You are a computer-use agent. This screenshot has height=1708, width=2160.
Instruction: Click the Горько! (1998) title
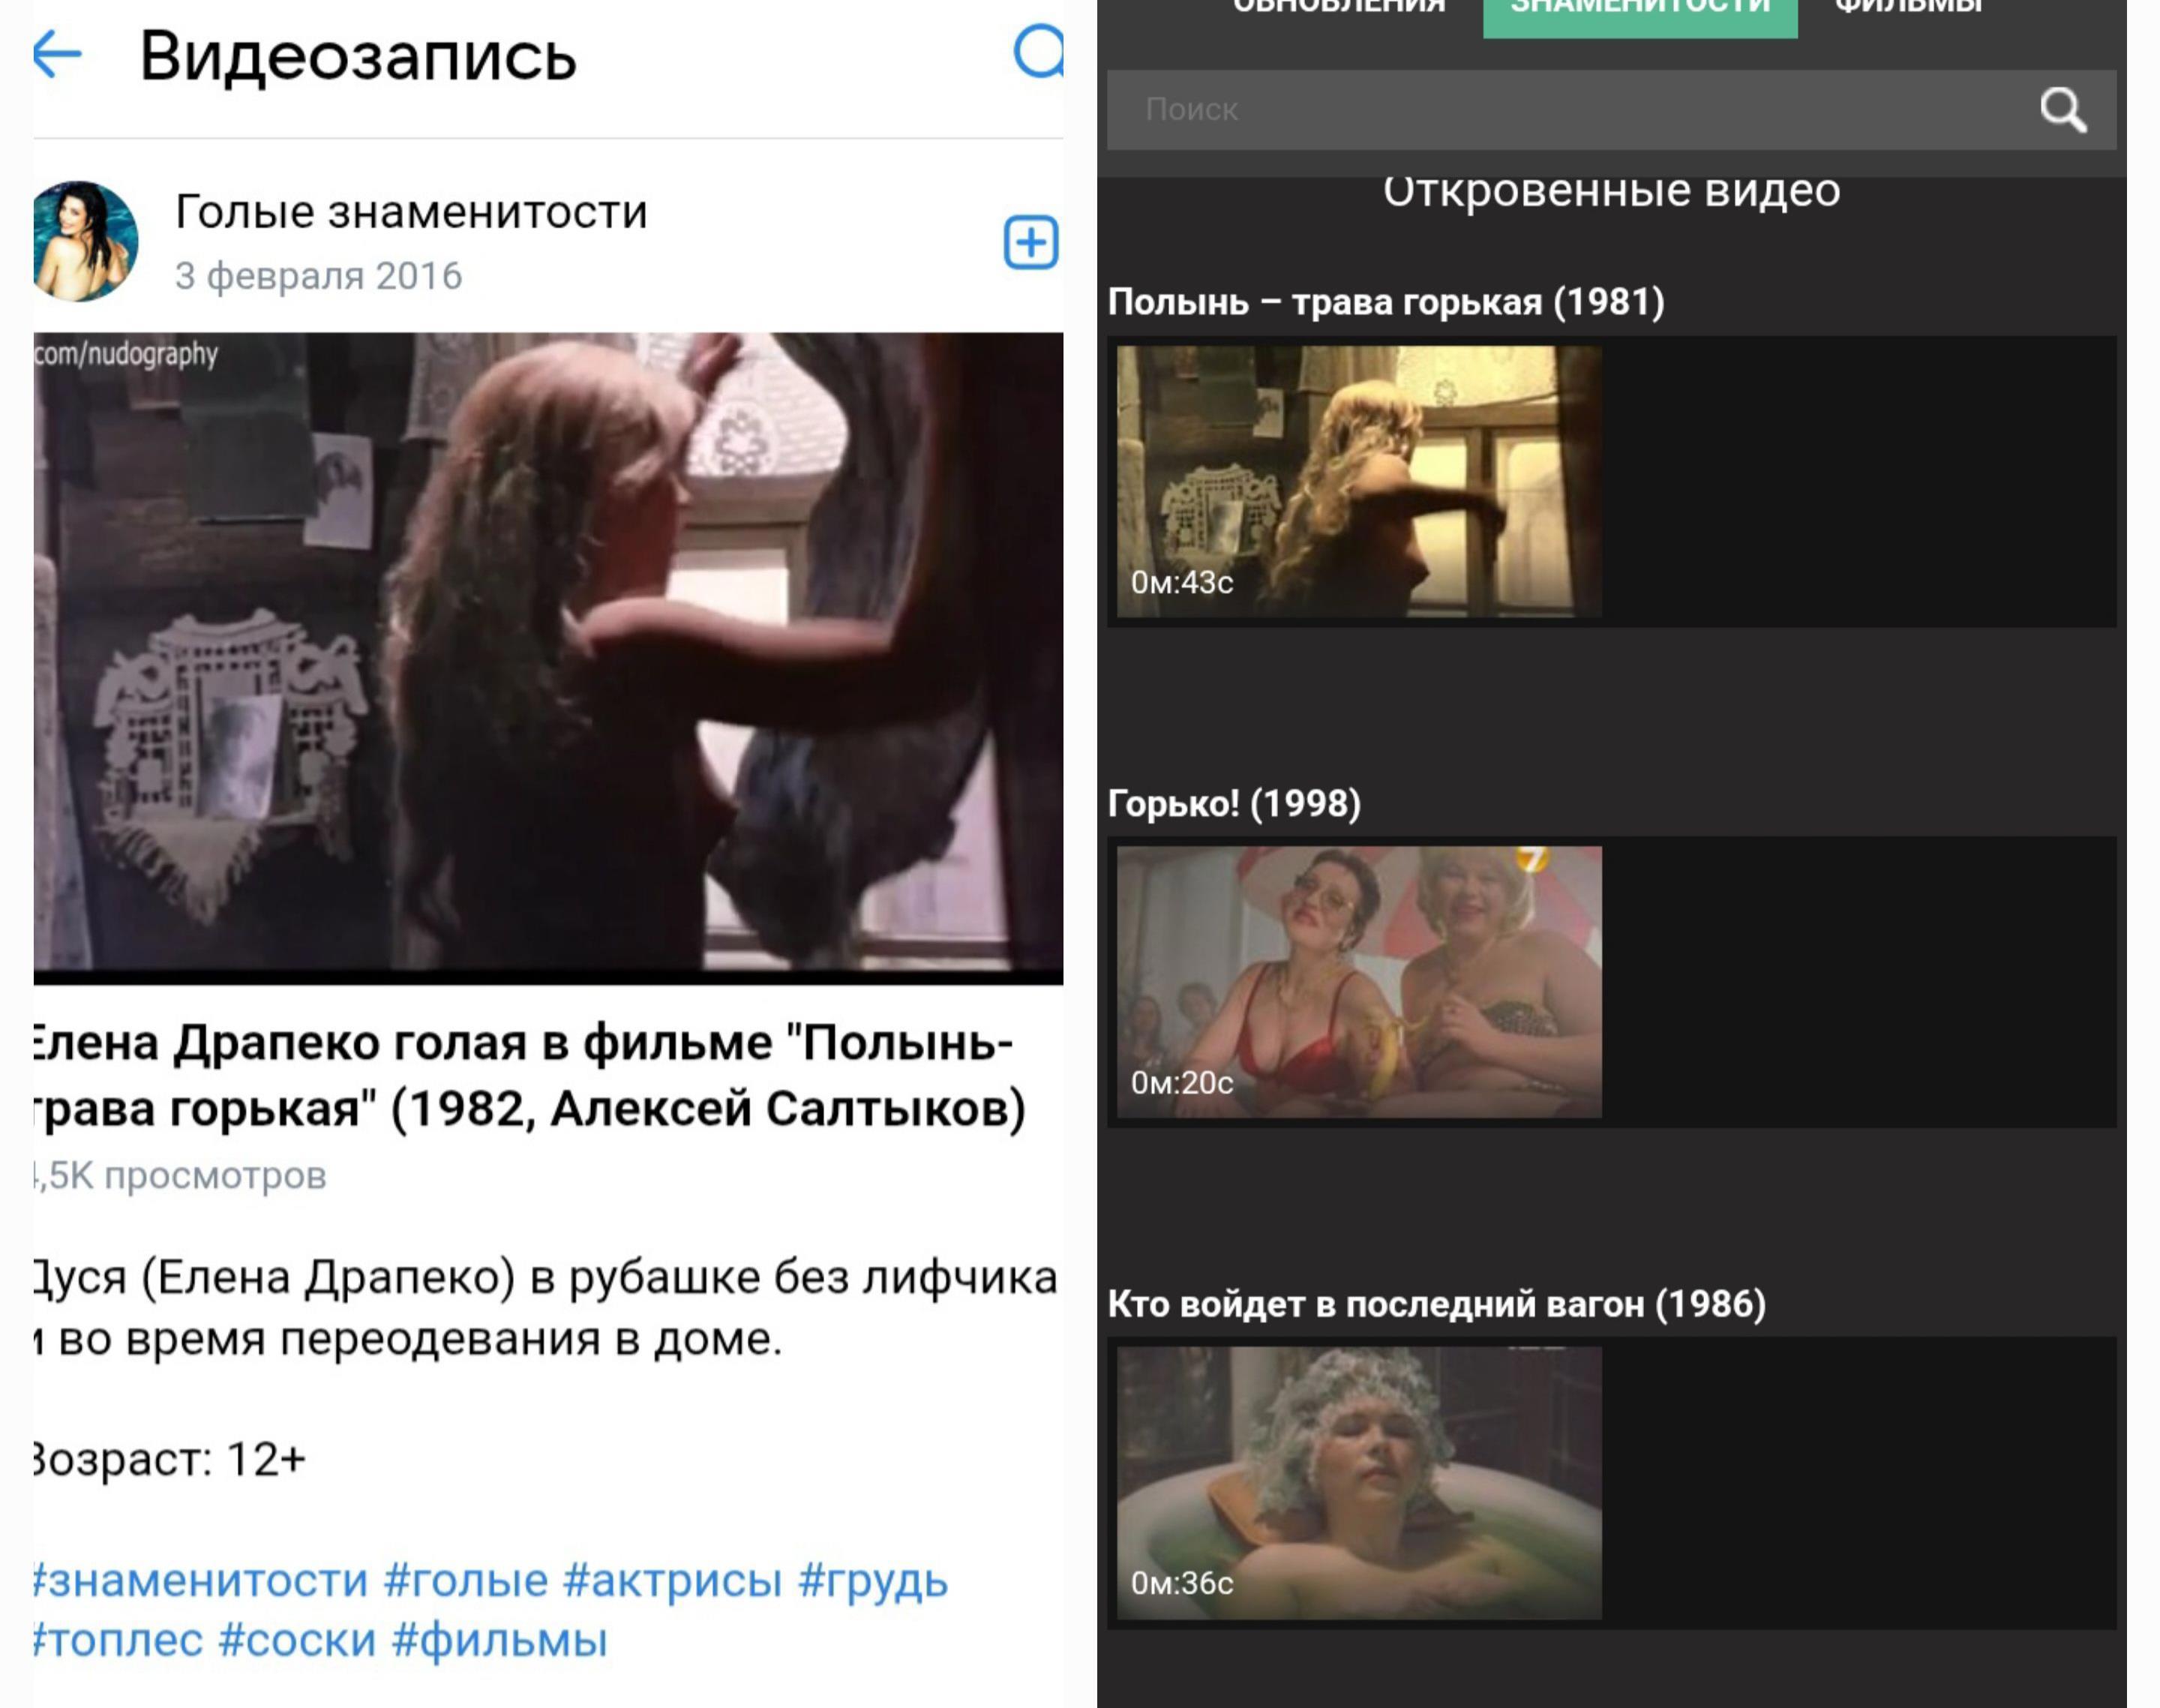click(x=1233, y=803)
